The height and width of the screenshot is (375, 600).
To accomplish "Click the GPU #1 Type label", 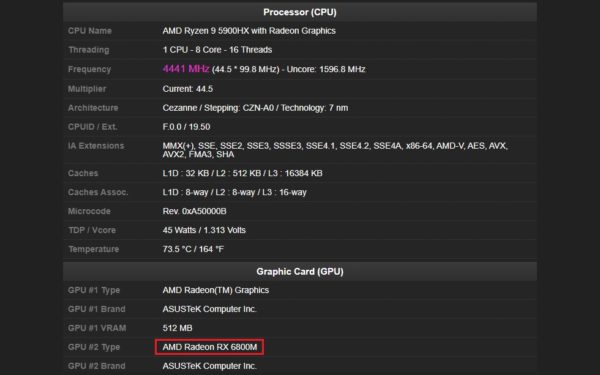I will [94, 290].
